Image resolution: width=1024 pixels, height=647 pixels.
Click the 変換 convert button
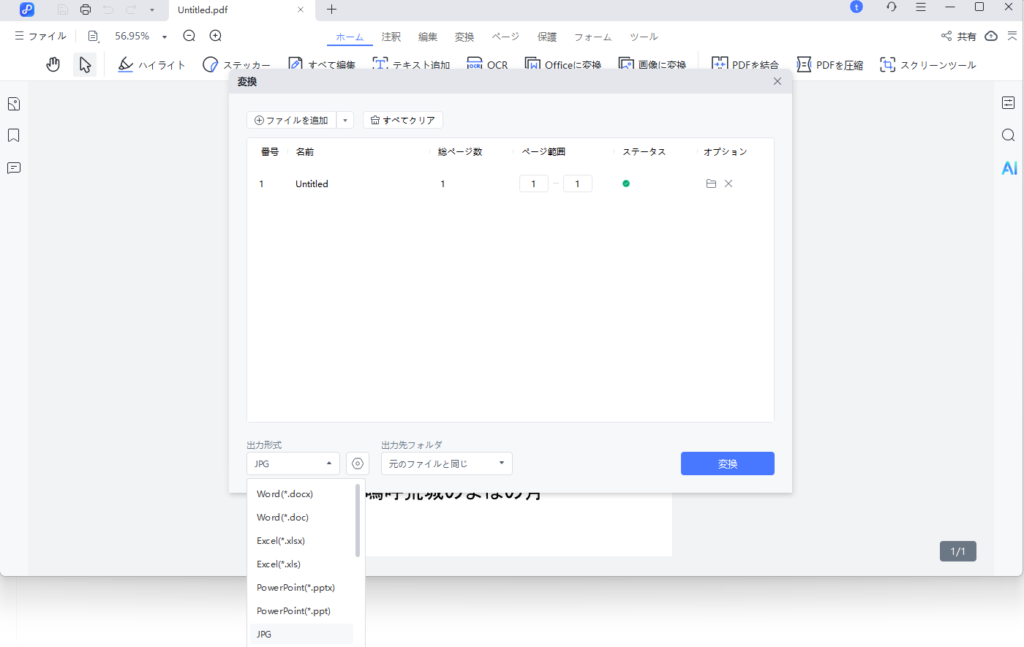pos(727,463)
